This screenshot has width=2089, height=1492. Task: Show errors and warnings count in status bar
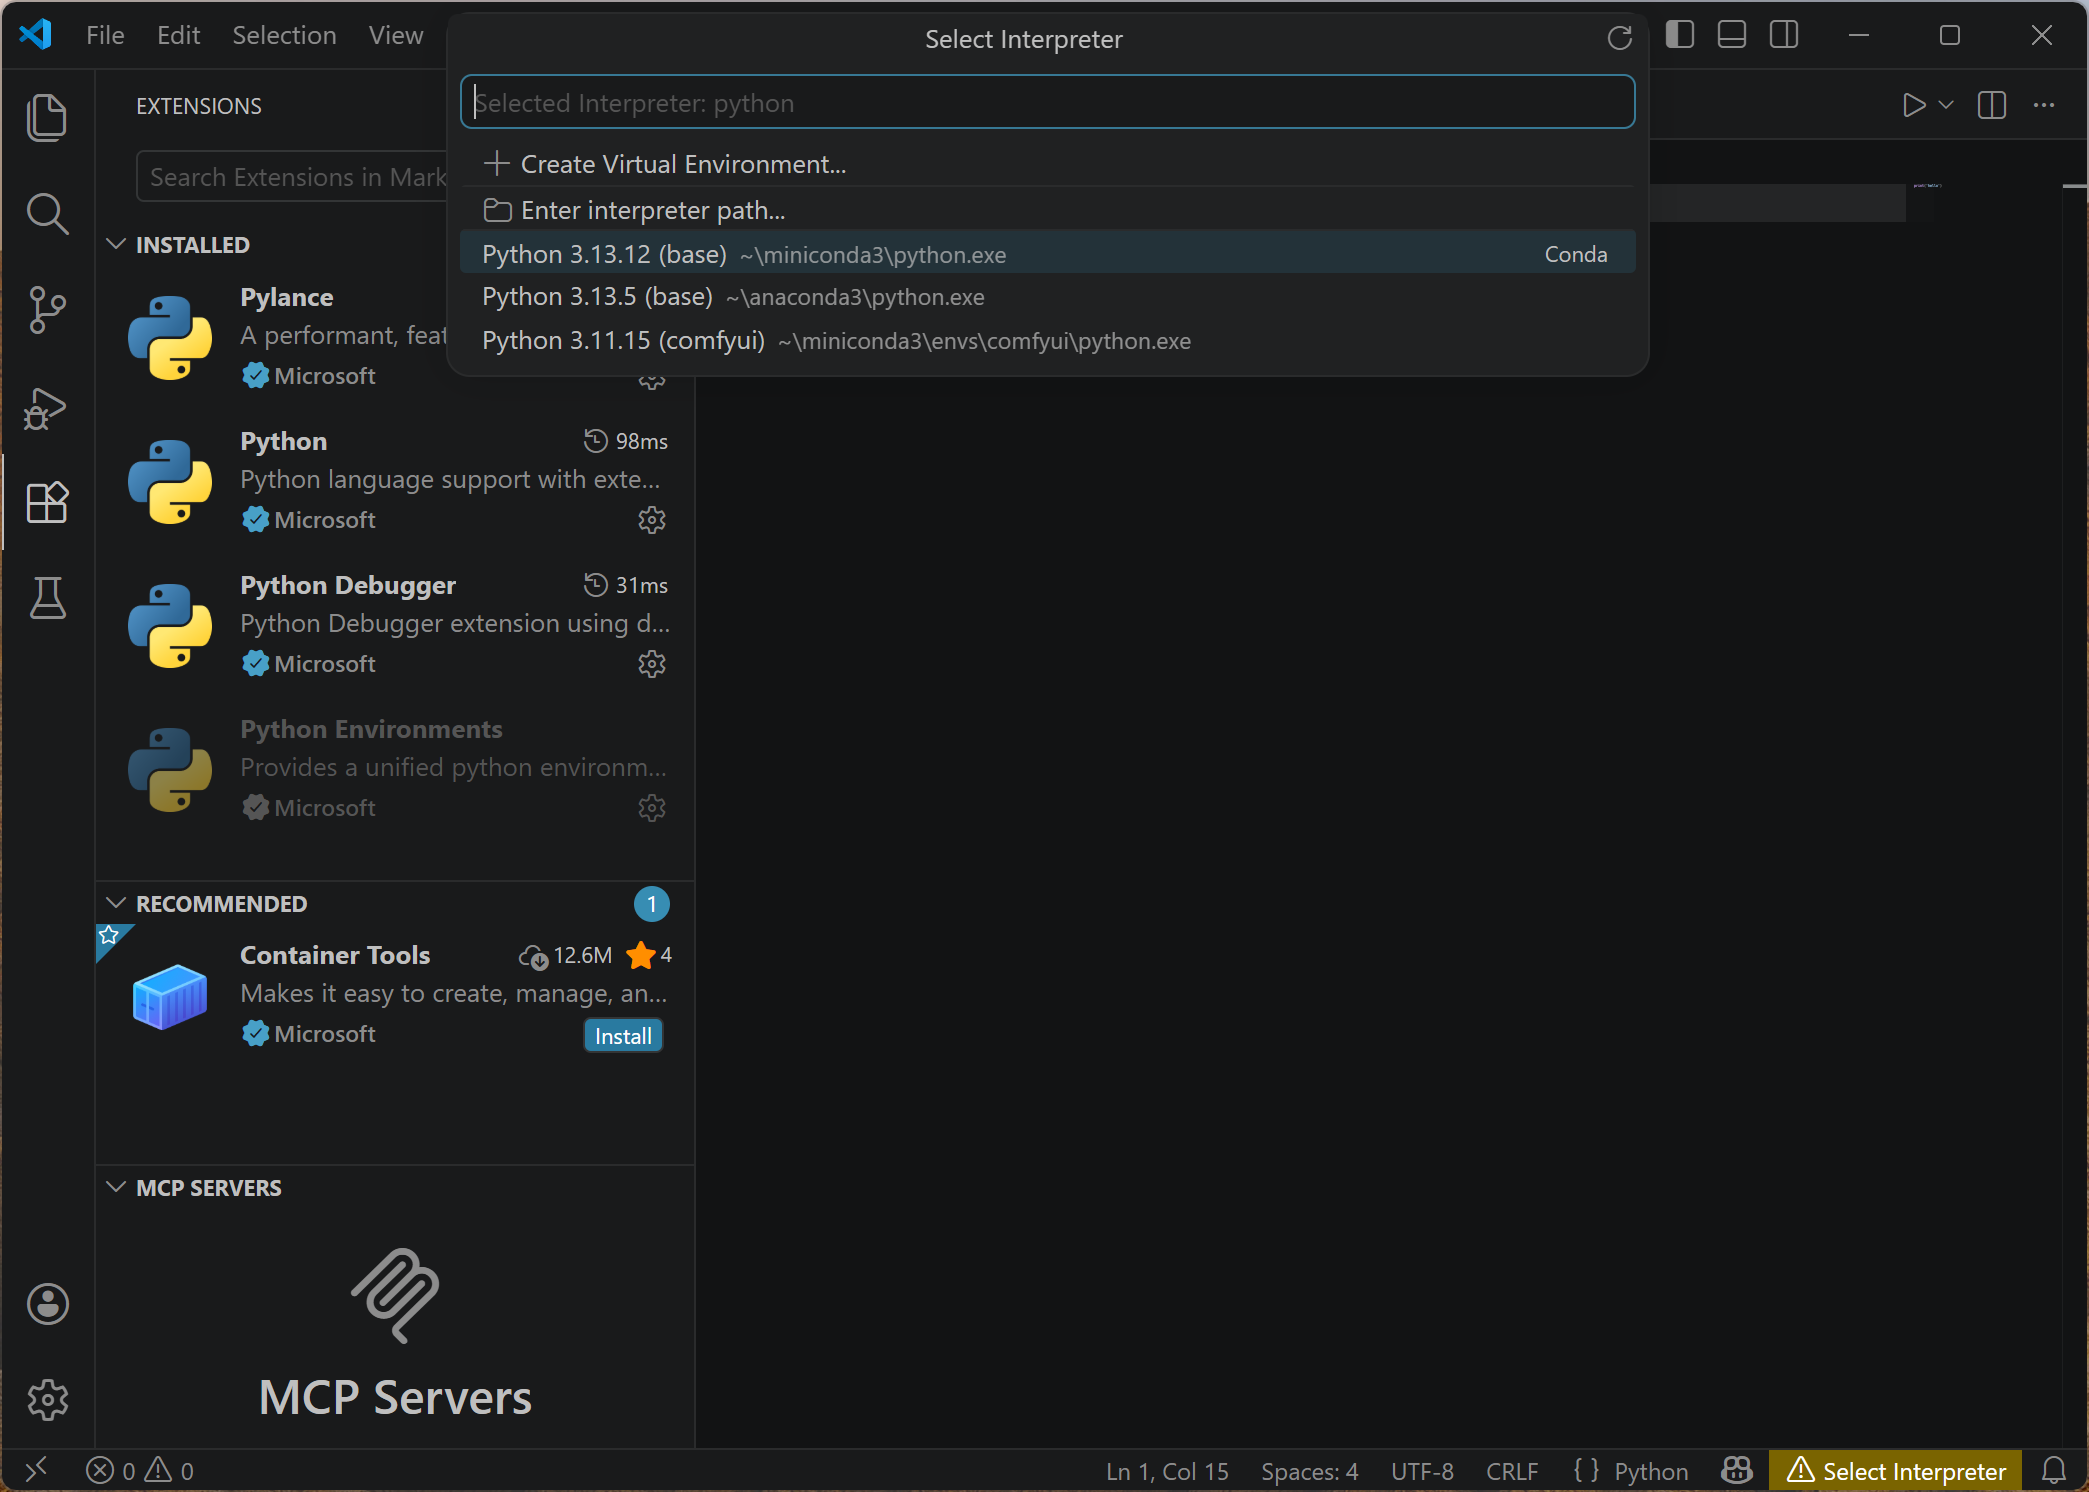(x=140, y=1471)
